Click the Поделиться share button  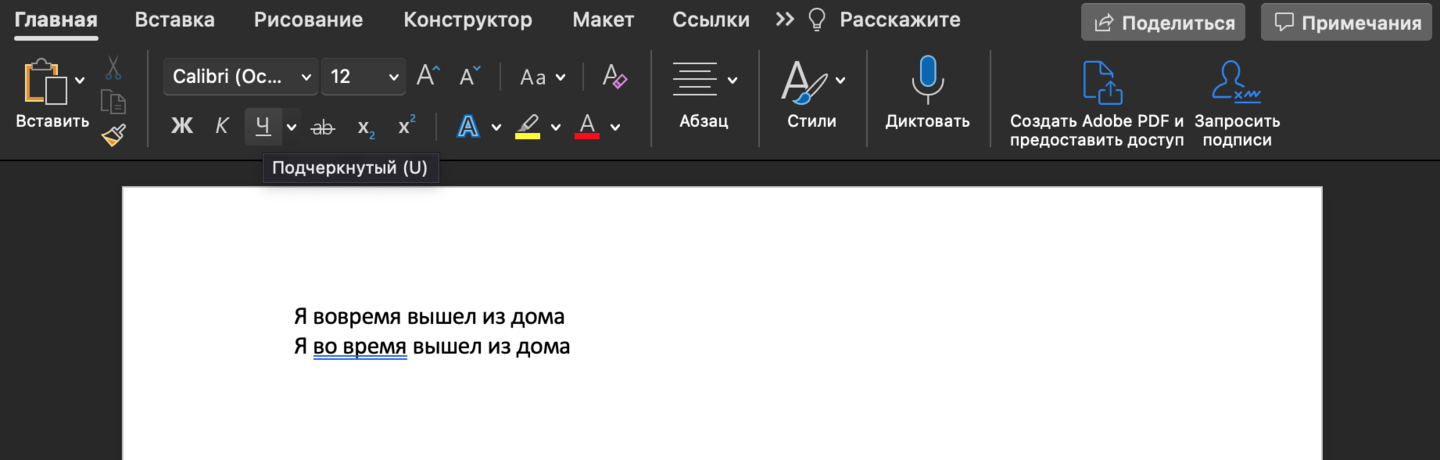[x=1163, y=22]
